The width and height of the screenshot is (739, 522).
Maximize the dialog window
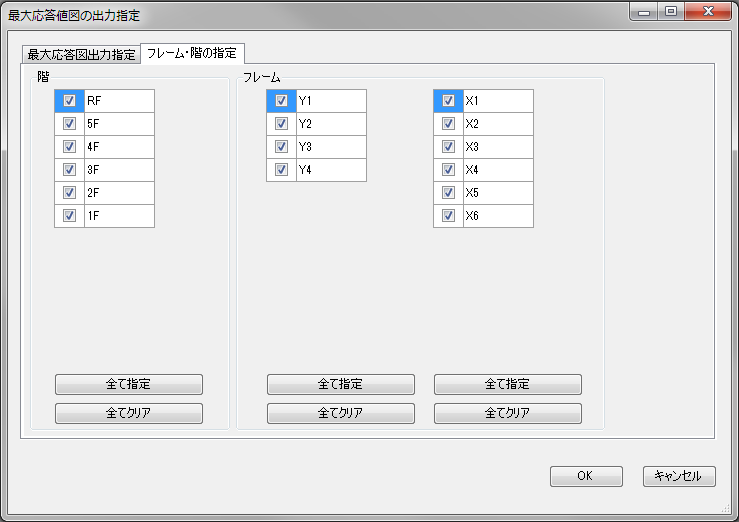tap(671, 11)
